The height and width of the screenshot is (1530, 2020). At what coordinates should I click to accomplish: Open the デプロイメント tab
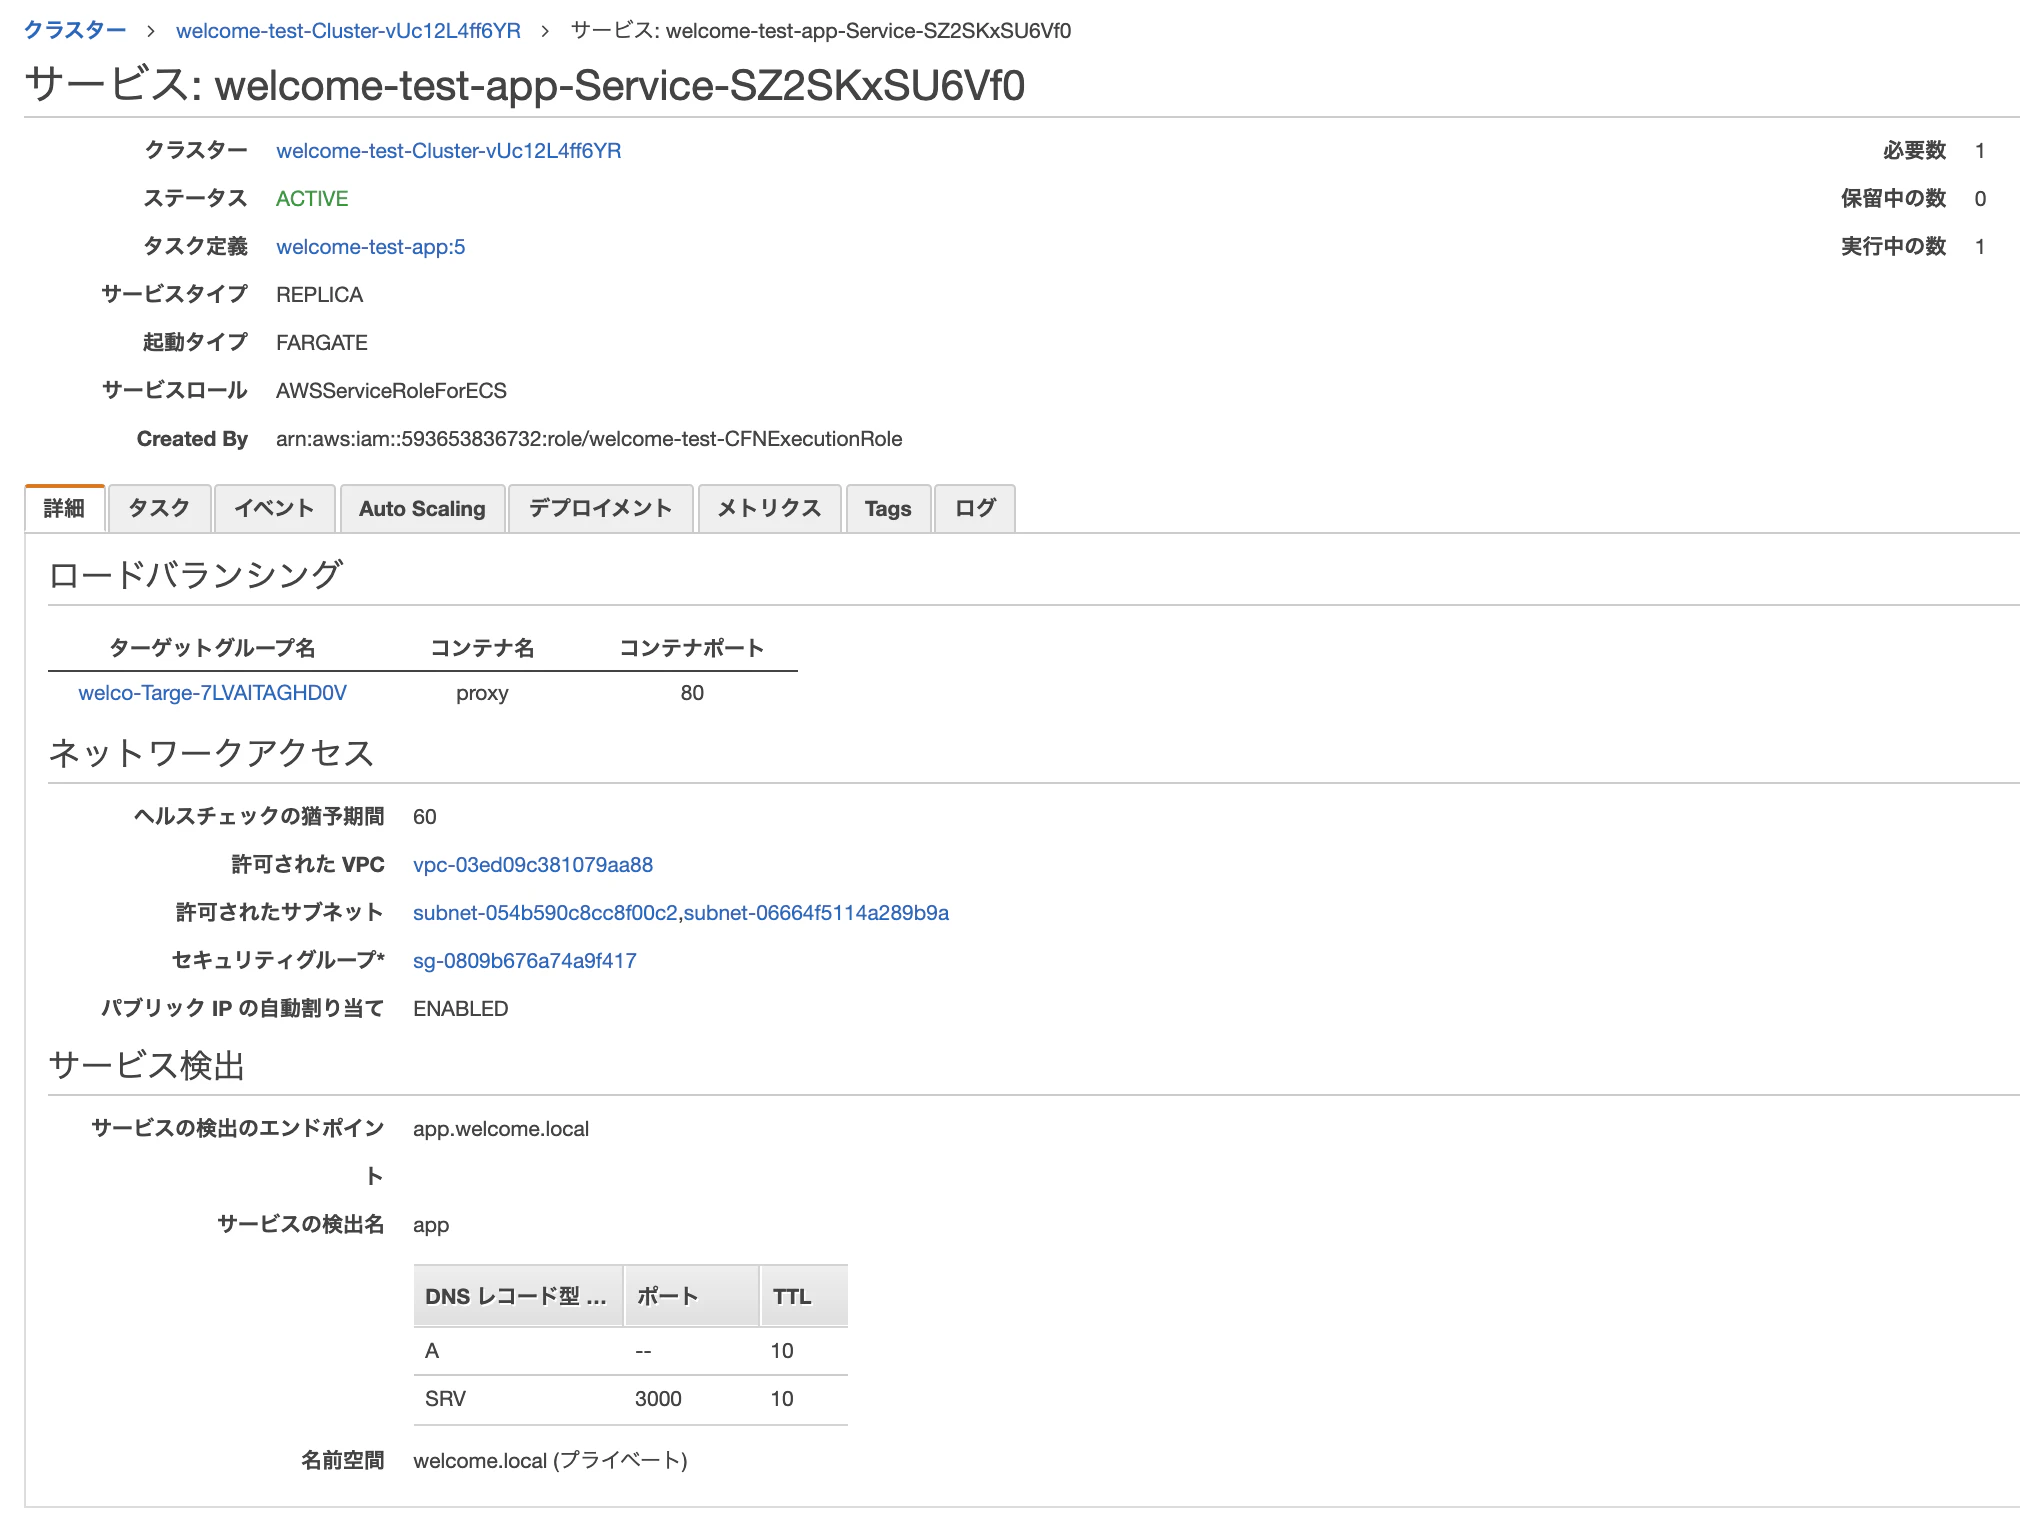click(x=600, y=508)
